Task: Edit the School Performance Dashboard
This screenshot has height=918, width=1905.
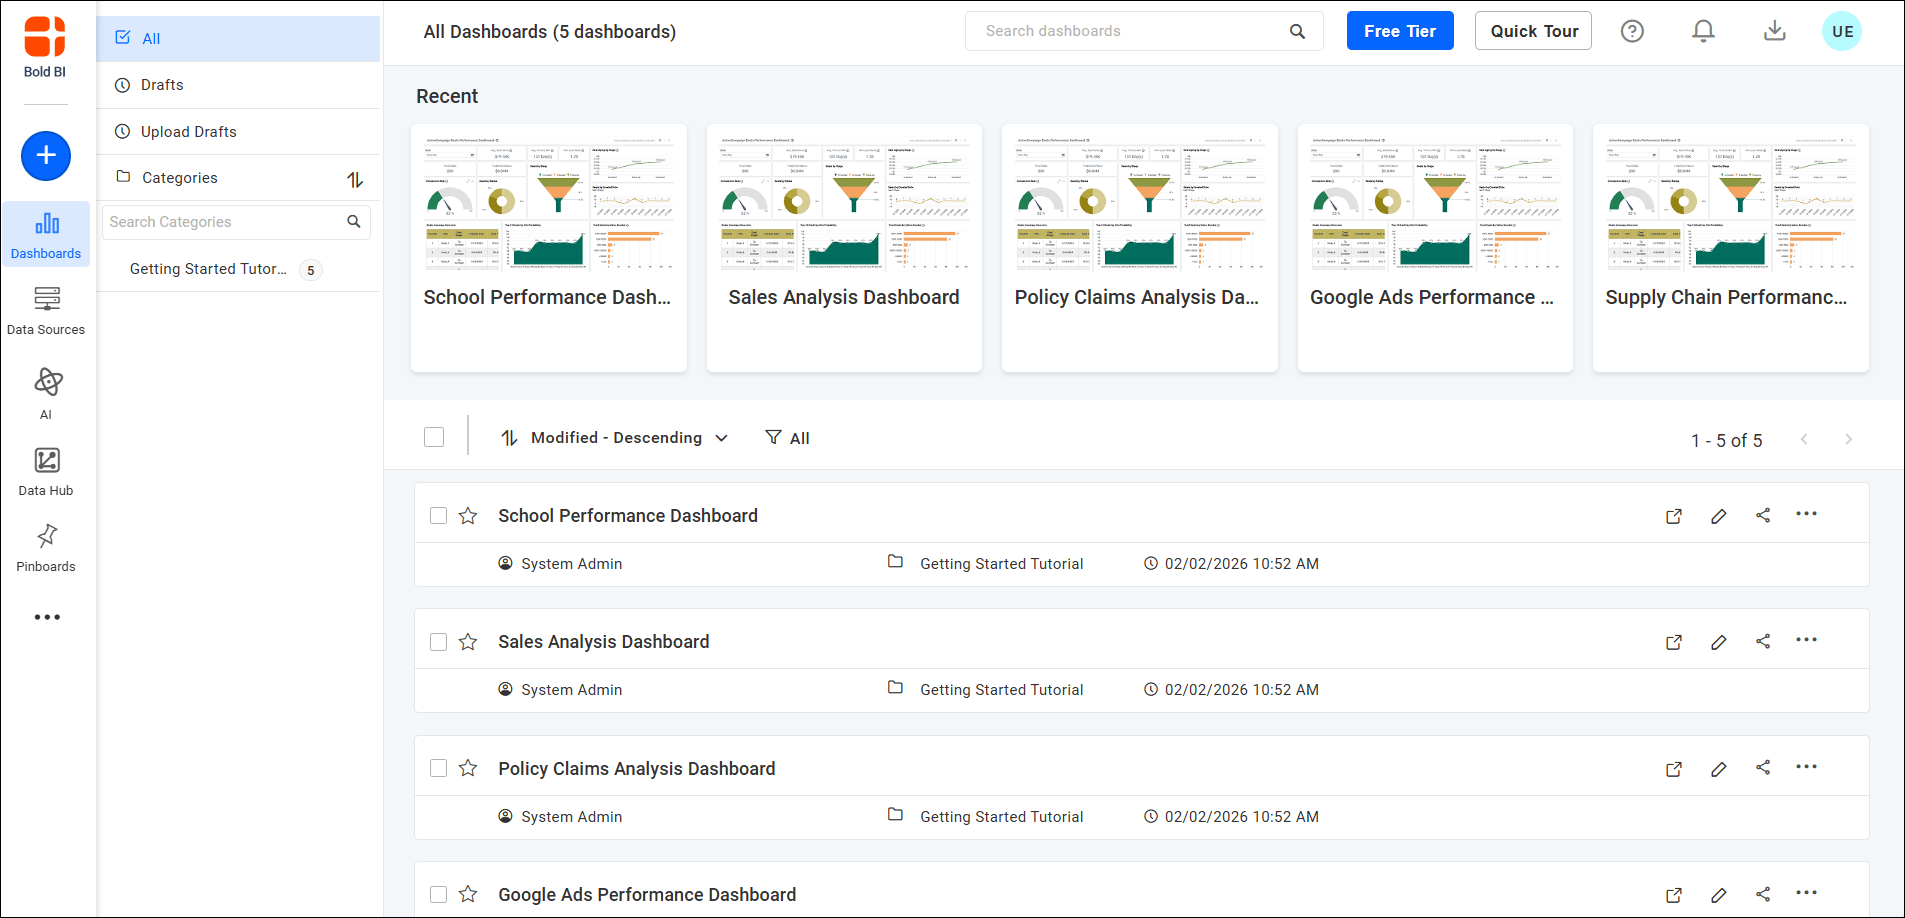Action: 1719,516
